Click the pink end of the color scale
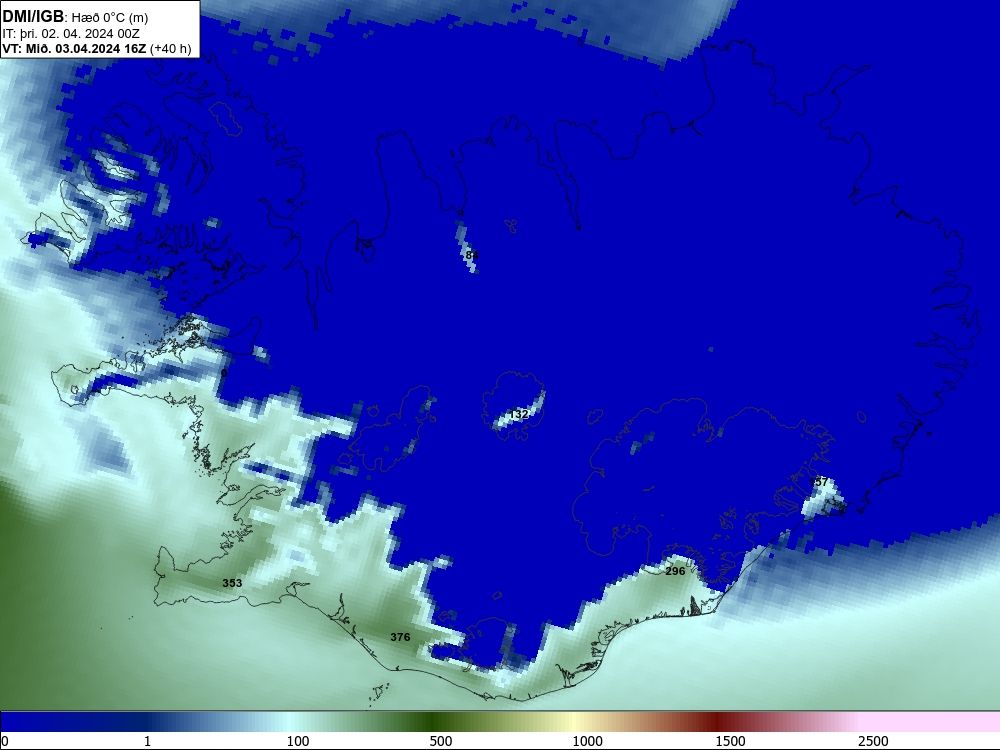The width and height of the screenshot is (1000, 750). [931, 722]
